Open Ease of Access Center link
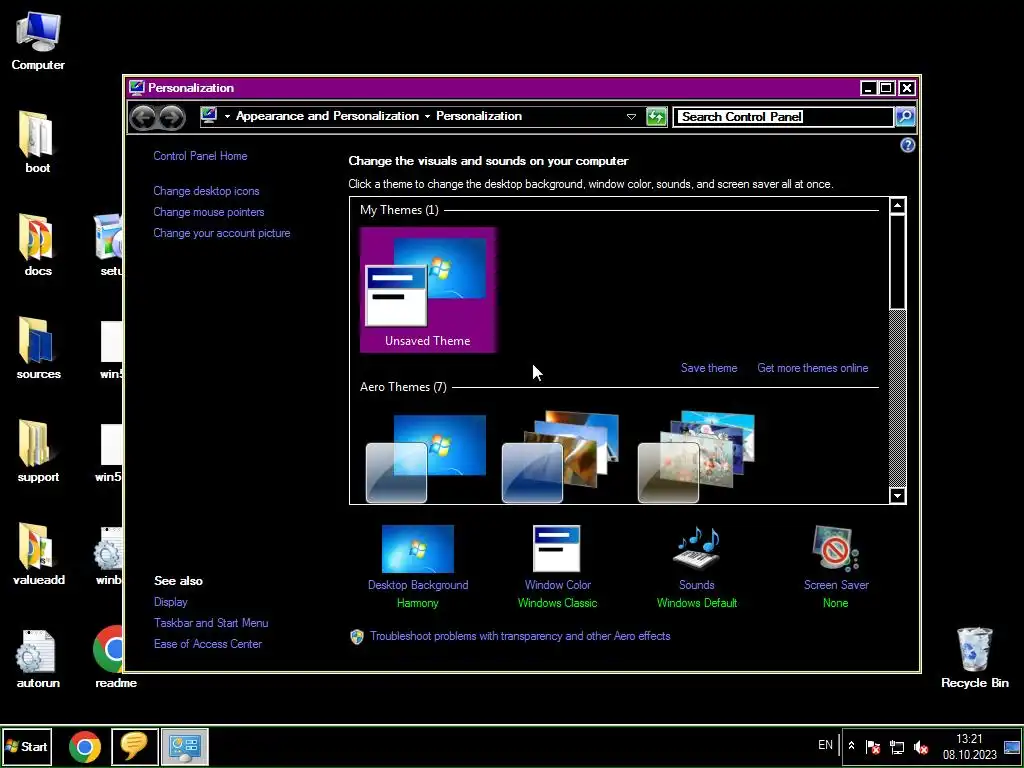This screenshot has height=768, width=1024. [208, 644]
